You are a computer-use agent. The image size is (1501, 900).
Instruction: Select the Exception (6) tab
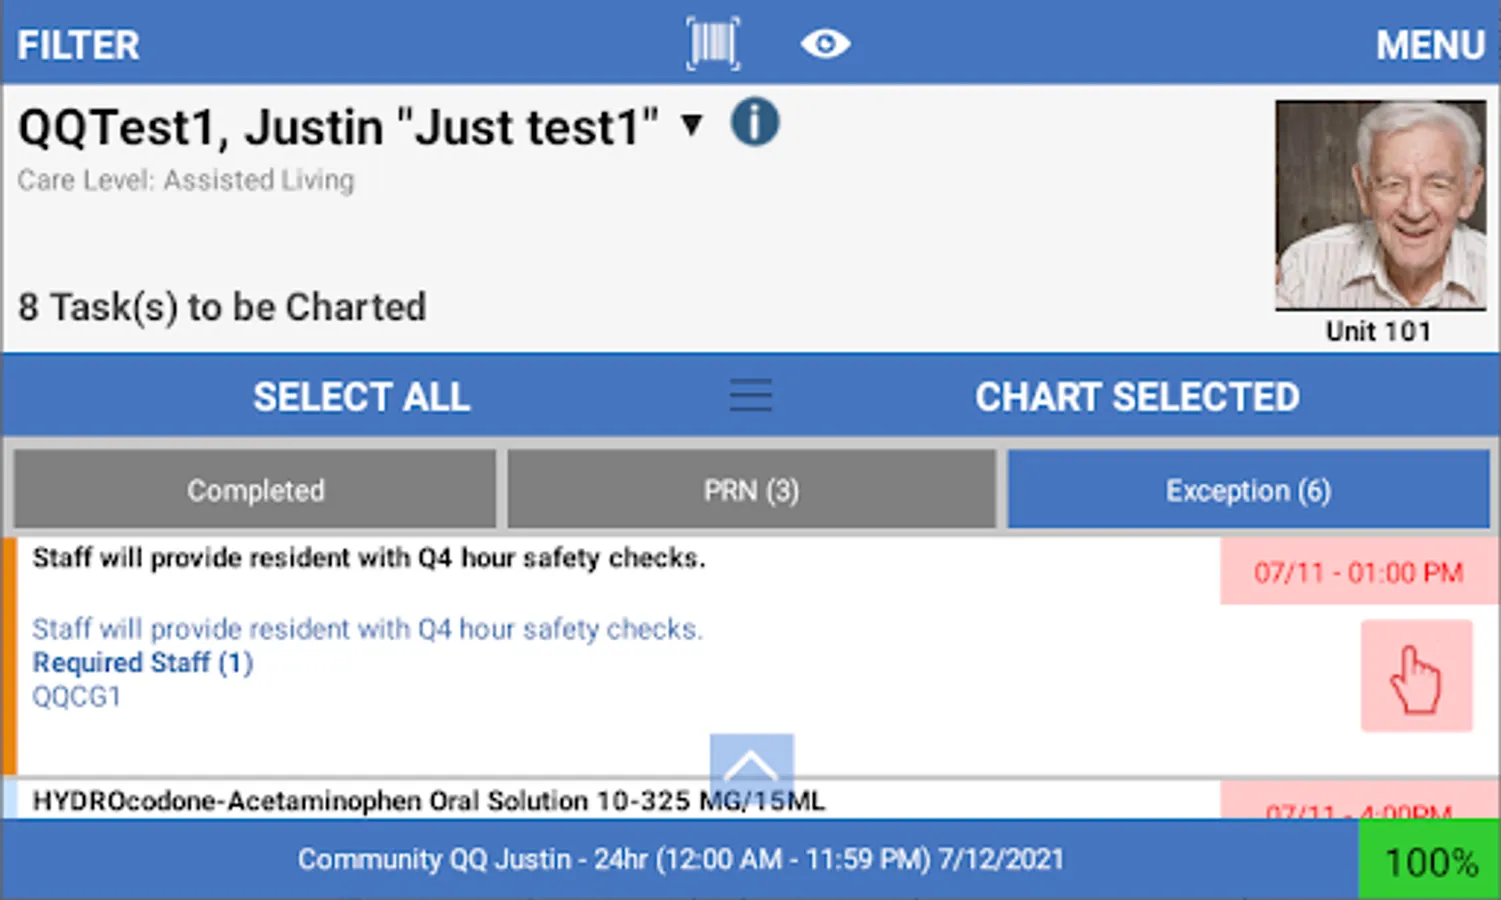[1247, 489]
